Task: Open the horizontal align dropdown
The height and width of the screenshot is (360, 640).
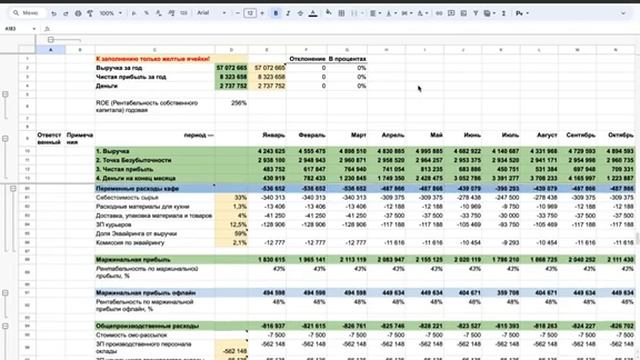Action: pos(375,13)
